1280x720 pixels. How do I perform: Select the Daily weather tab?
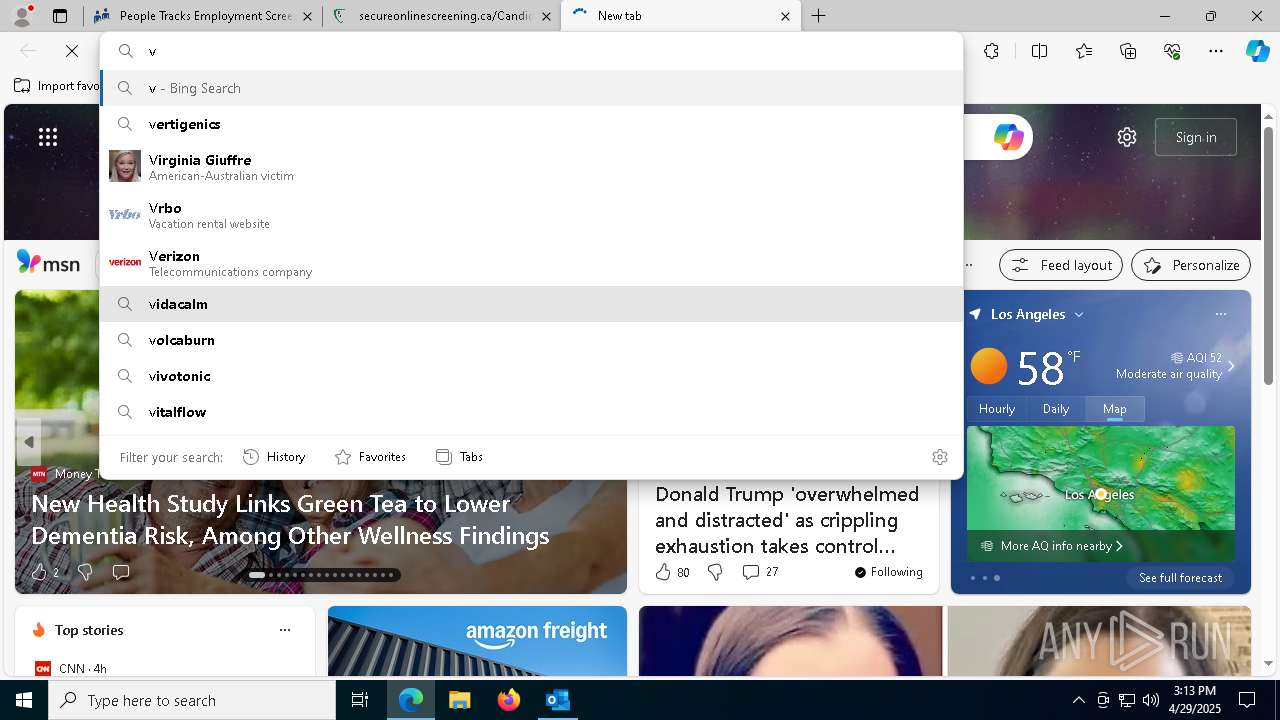(x=1056, y=409)
